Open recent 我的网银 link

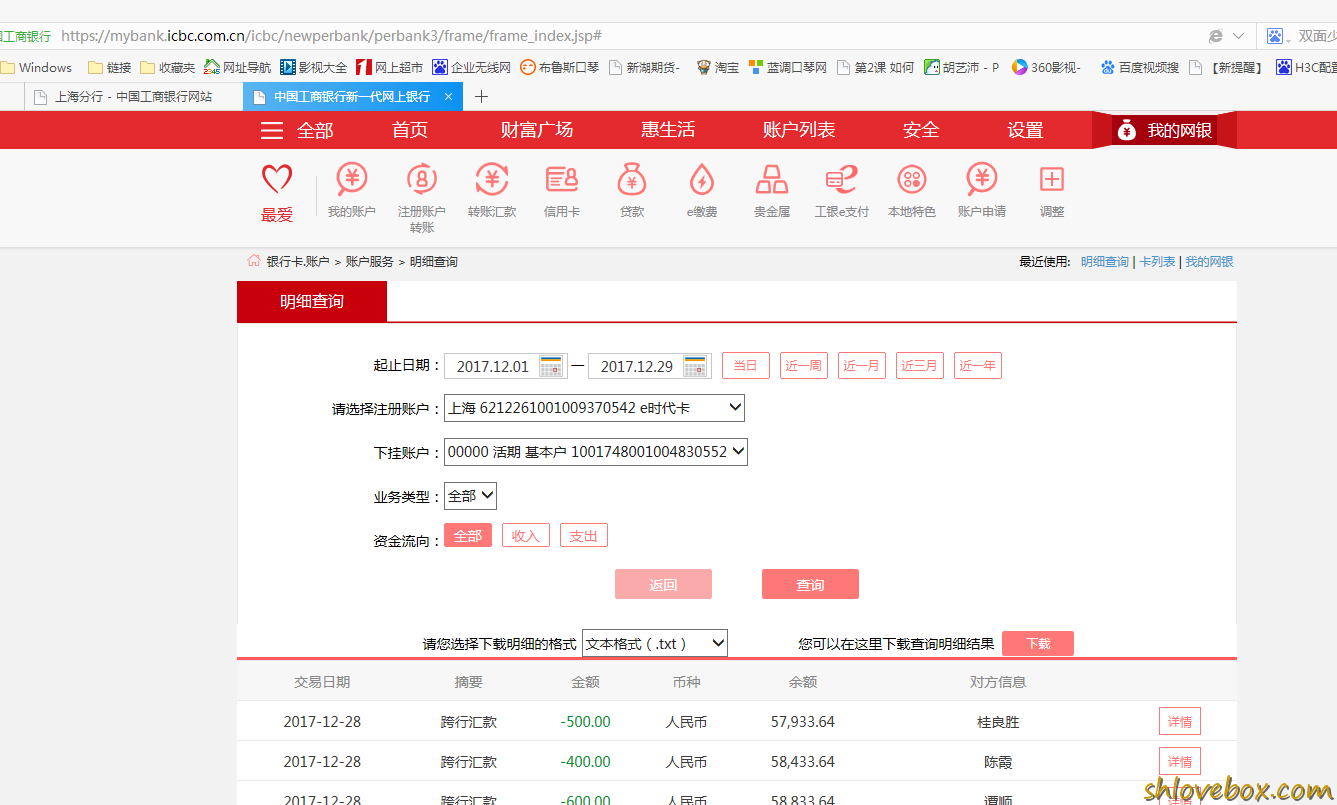pos(1209,262)
